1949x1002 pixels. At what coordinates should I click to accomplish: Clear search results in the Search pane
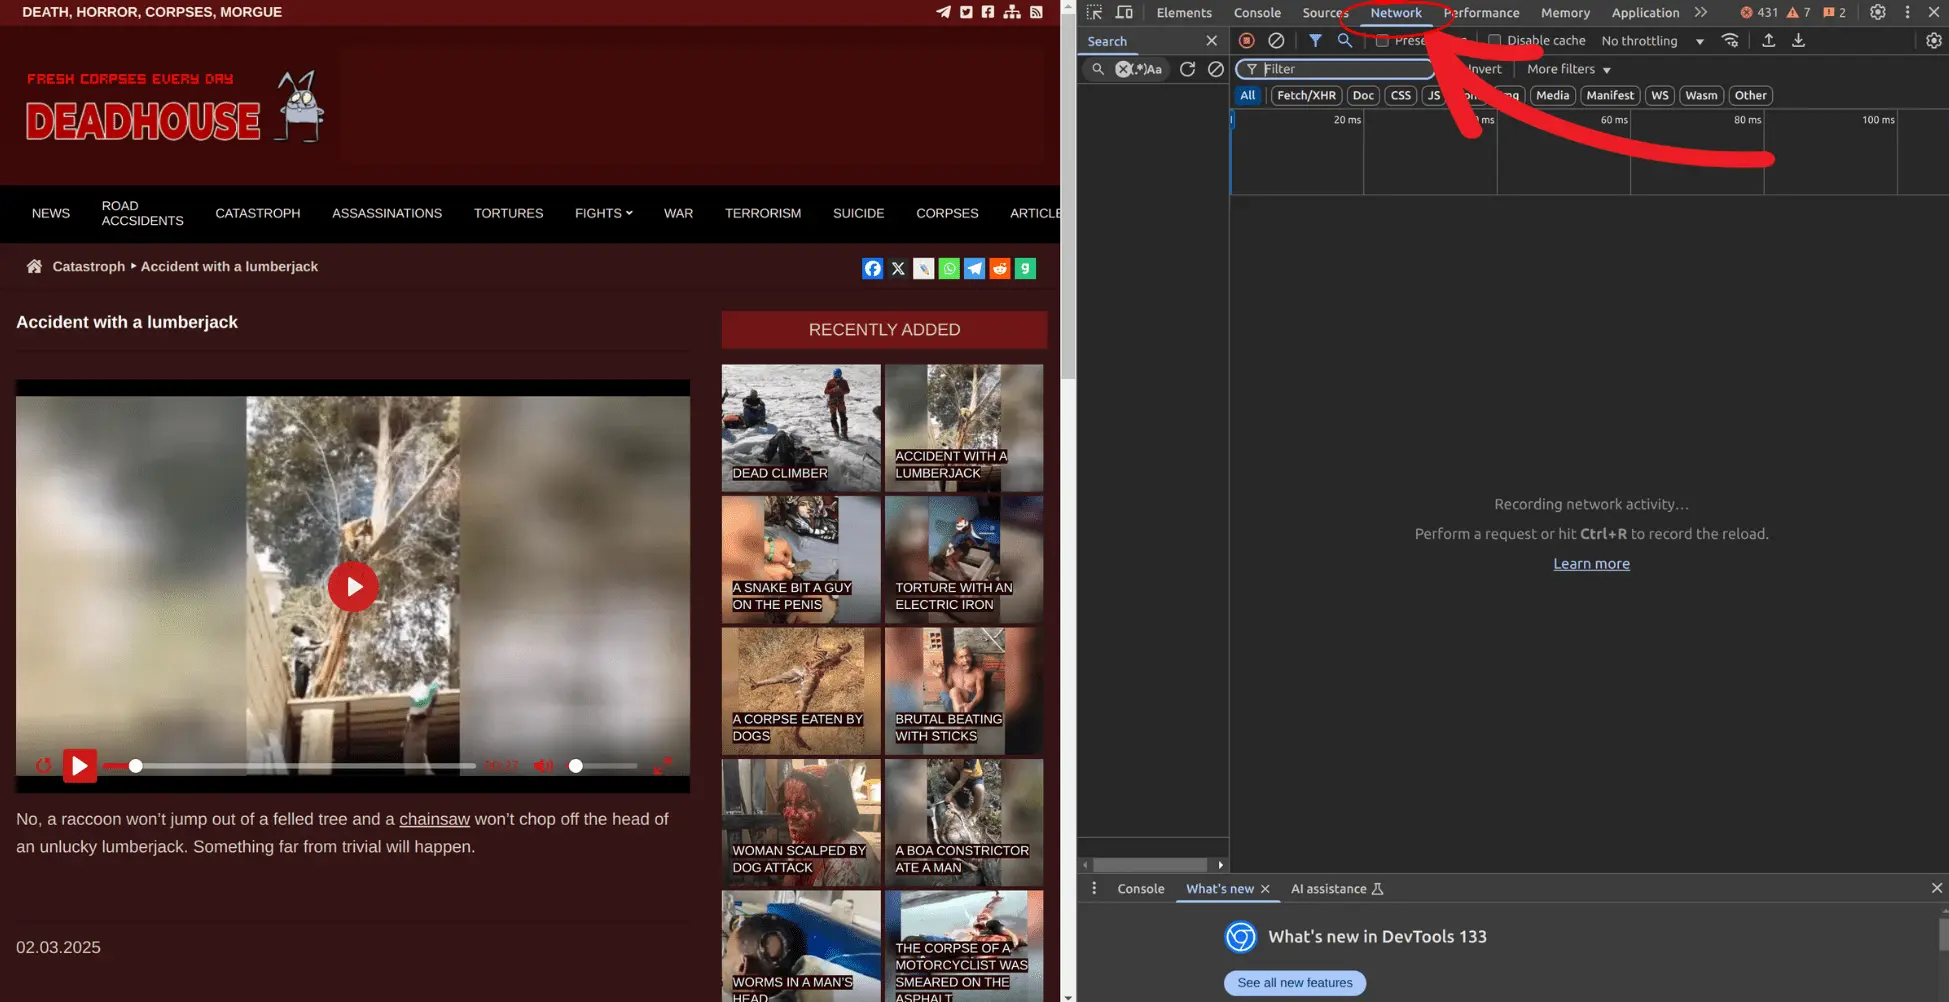click(x=1215, y=69)
